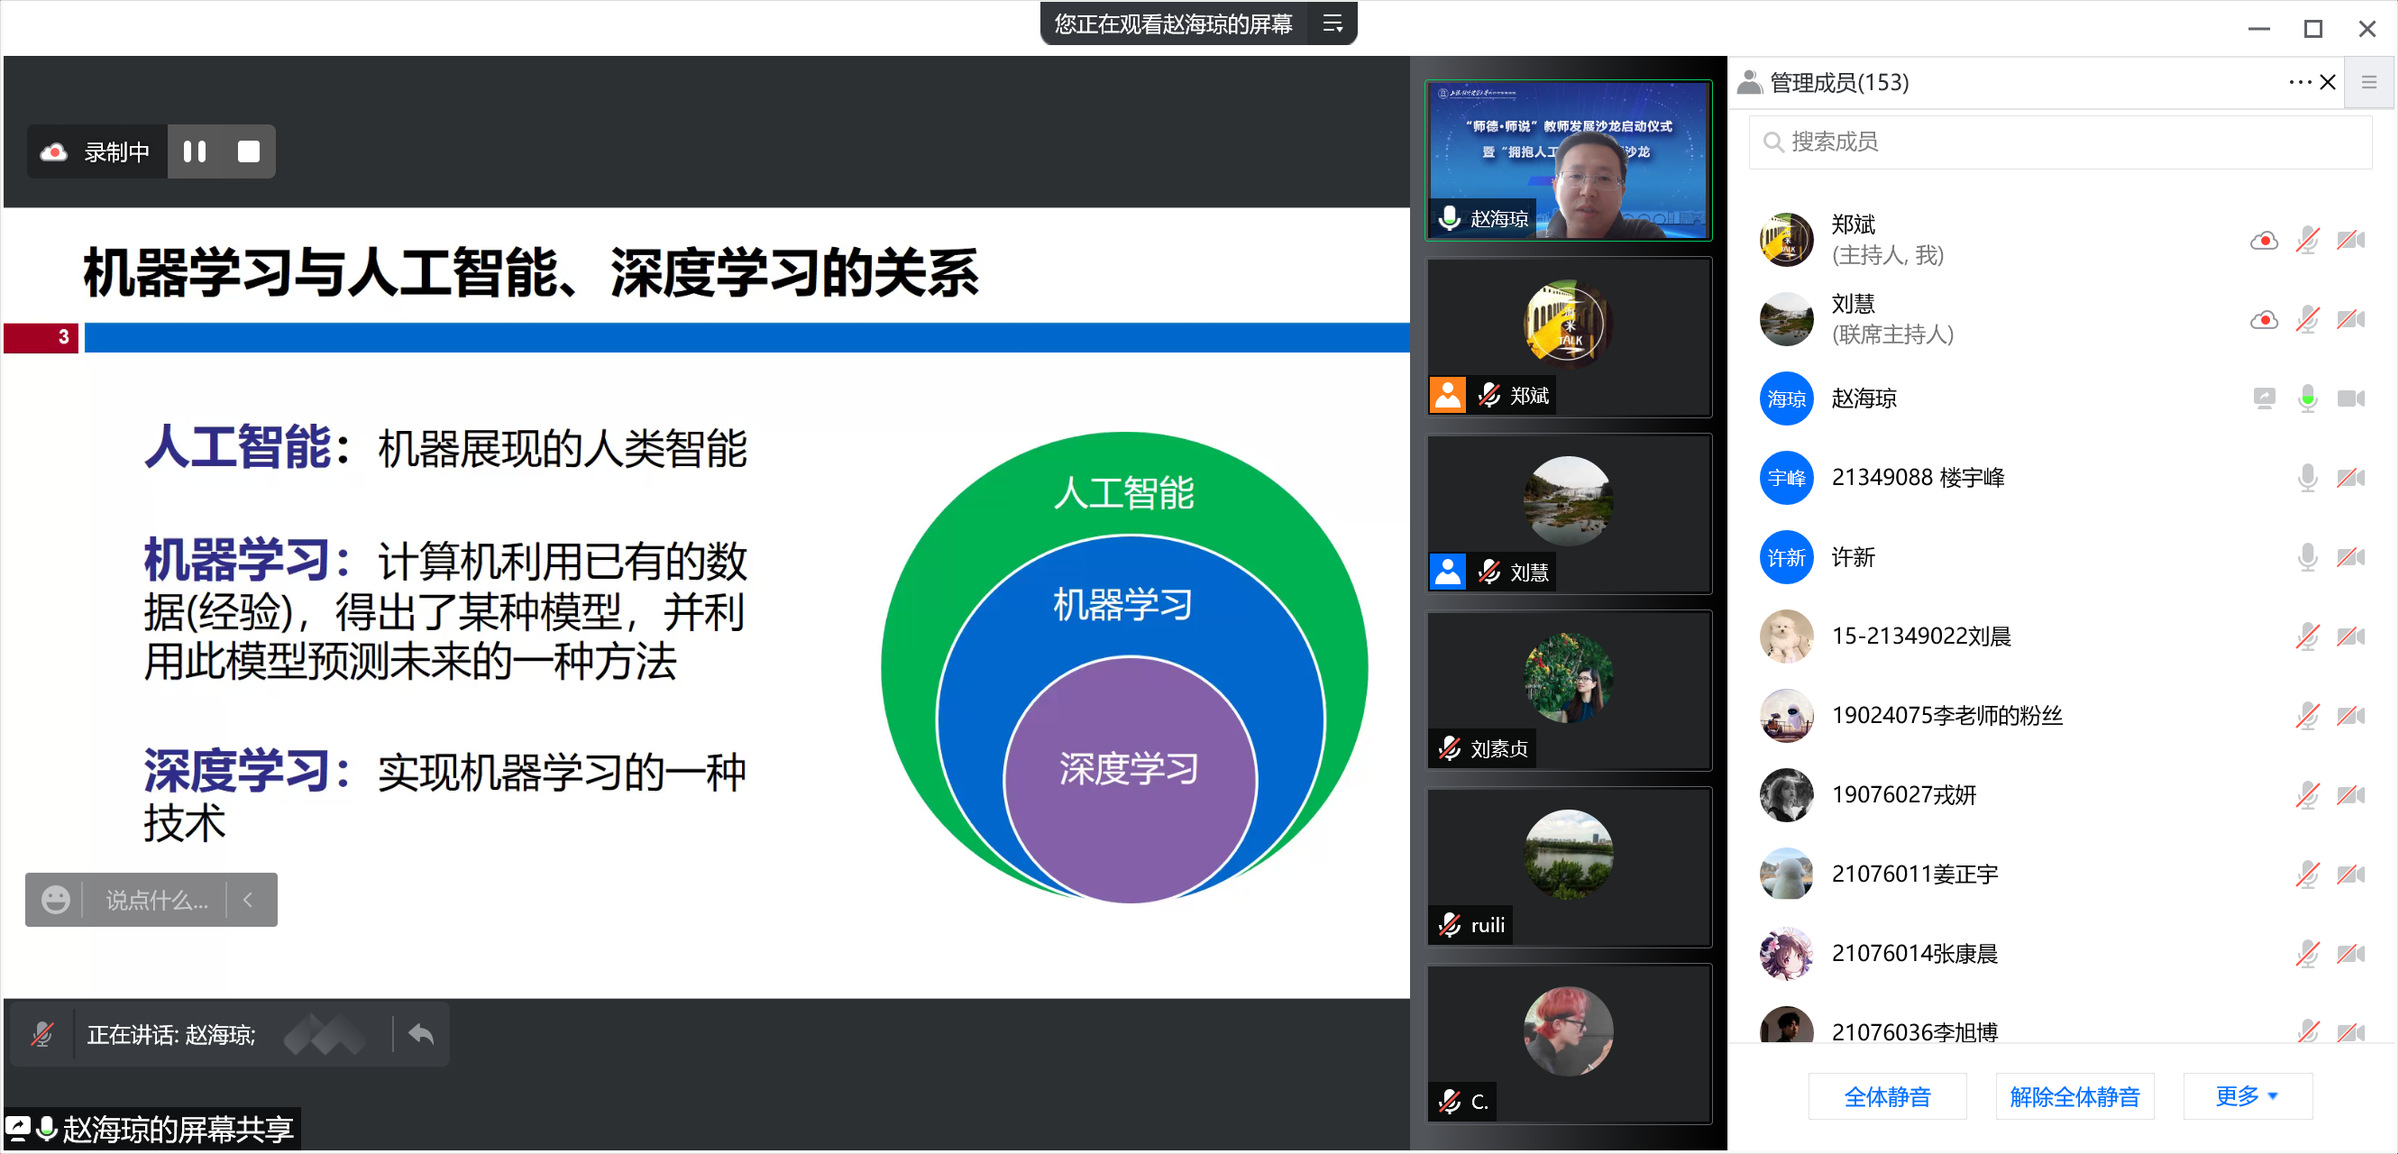Collapse the chat bar with left chevron
2398x1154 pixels.
[248, 900]
